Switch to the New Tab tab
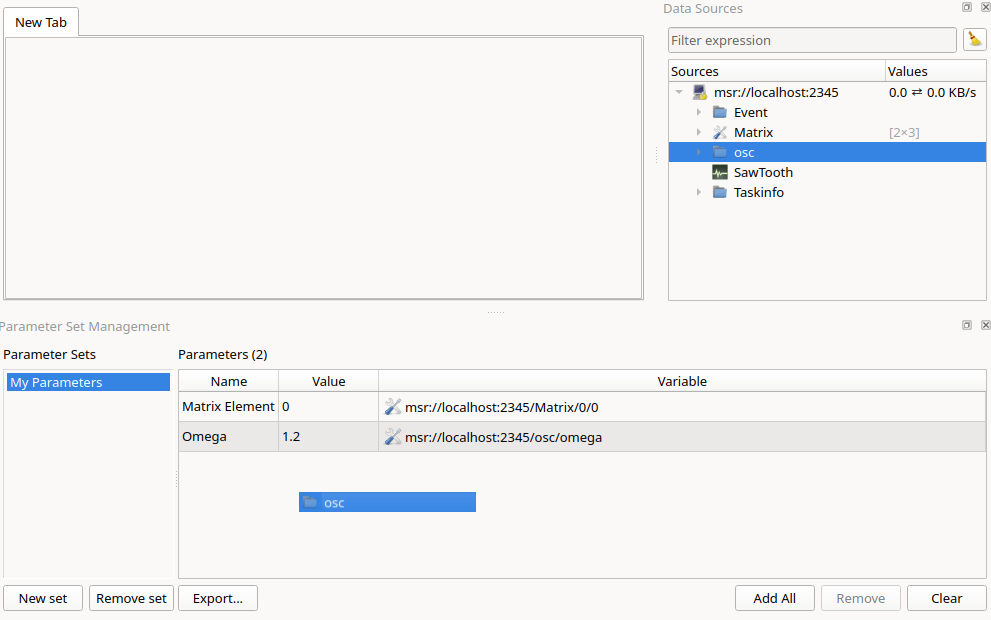 [x=41, y=22]
